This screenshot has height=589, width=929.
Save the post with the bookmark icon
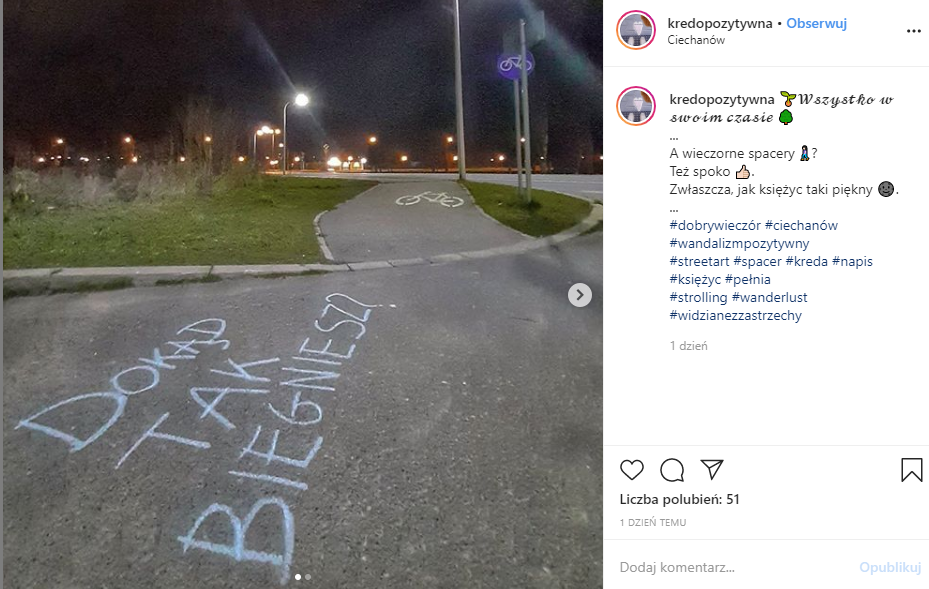(x=911, y=470)
